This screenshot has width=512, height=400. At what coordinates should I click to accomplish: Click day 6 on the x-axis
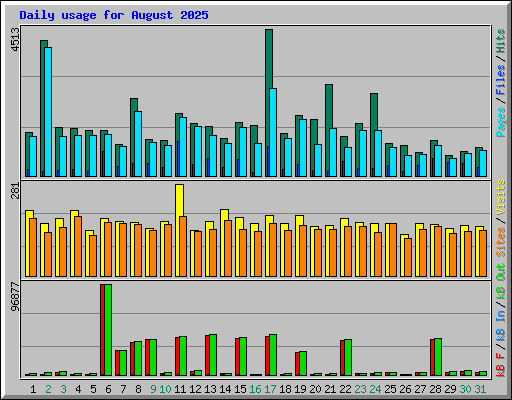(x=108, y=389)
